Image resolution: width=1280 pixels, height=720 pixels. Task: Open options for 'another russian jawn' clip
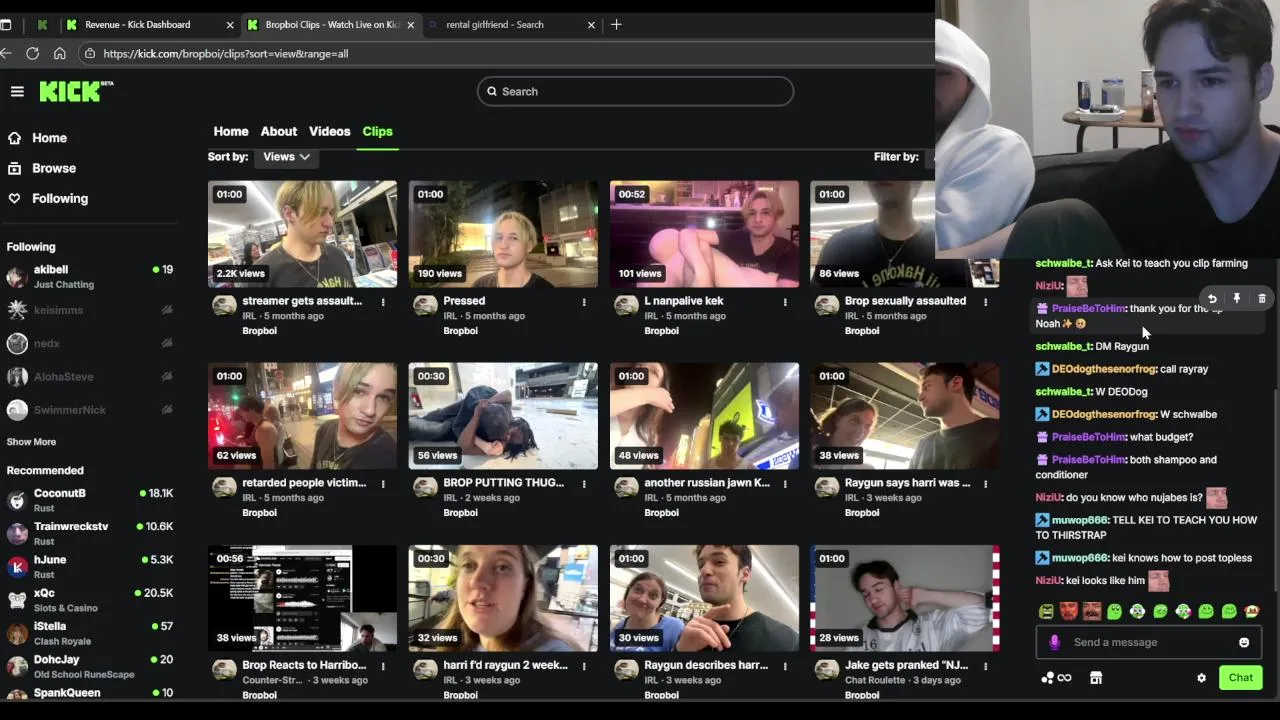[785, 483]
